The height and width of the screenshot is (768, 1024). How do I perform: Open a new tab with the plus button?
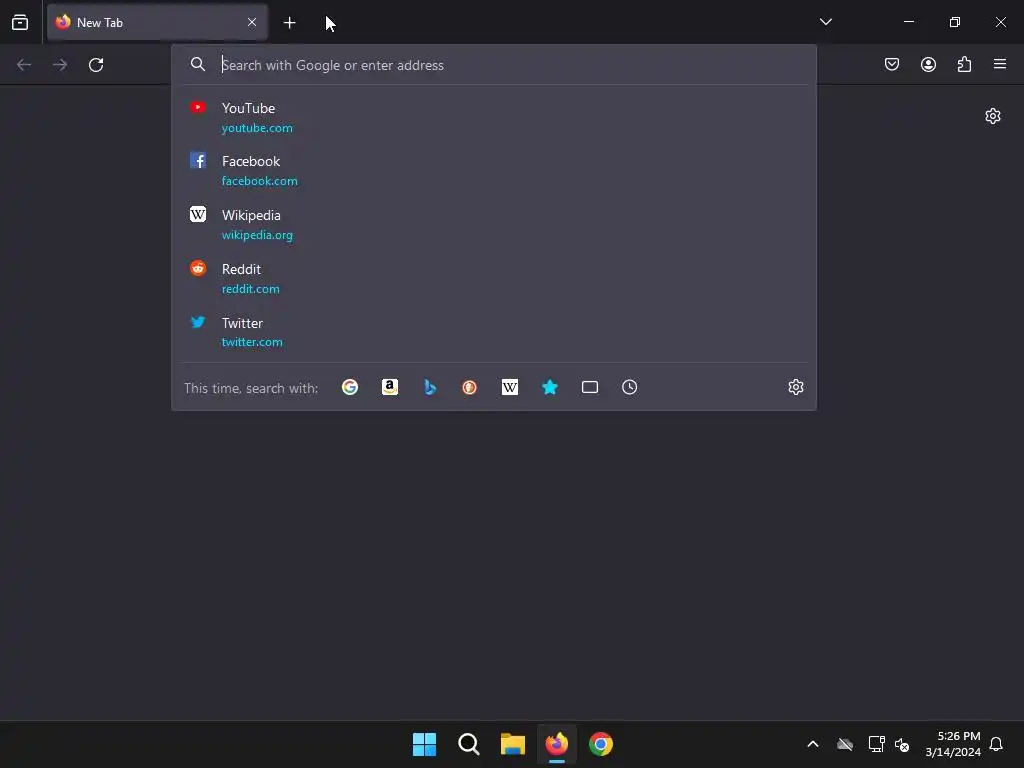(x=289, y=23)
